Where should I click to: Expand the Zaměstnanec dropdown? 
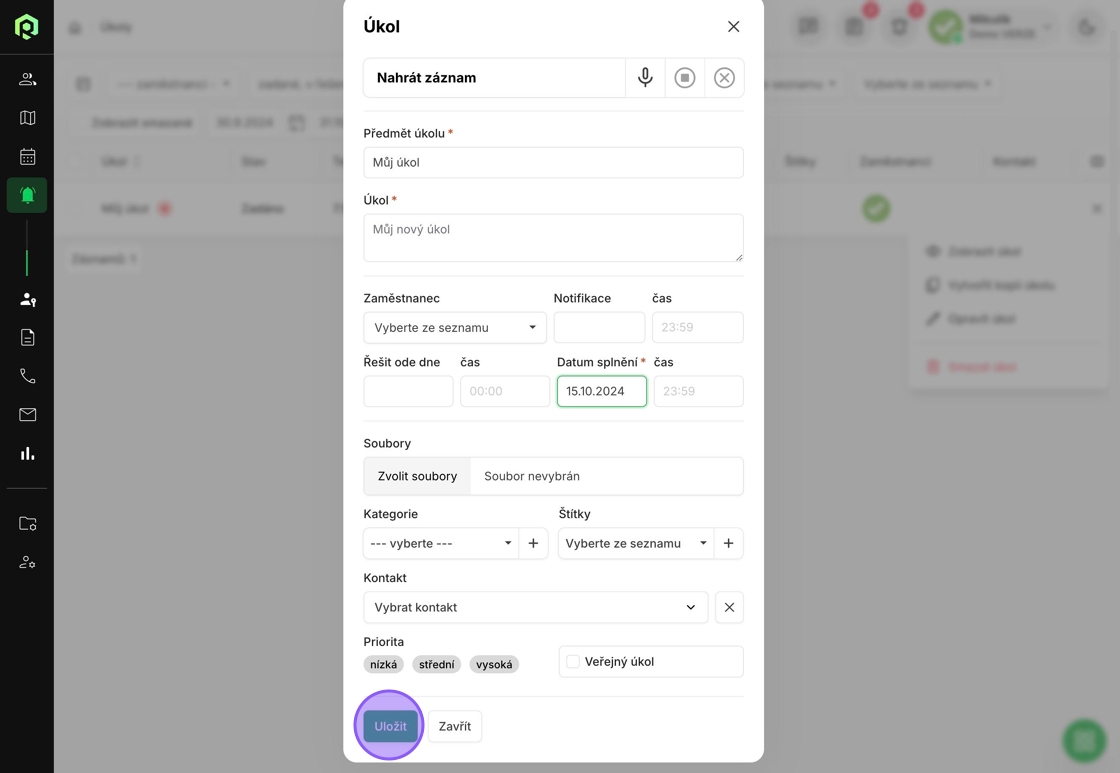click(x=455, y=327)
